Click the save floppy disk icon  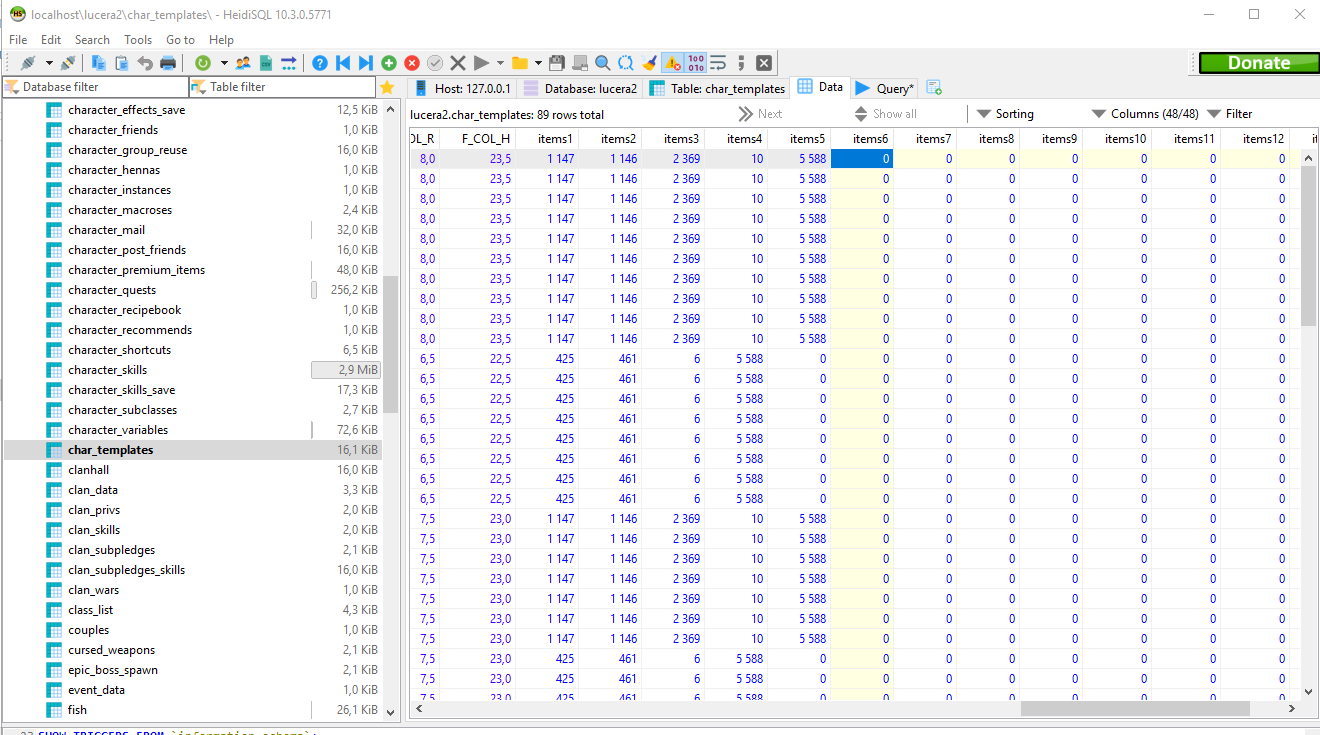point(557,63)
